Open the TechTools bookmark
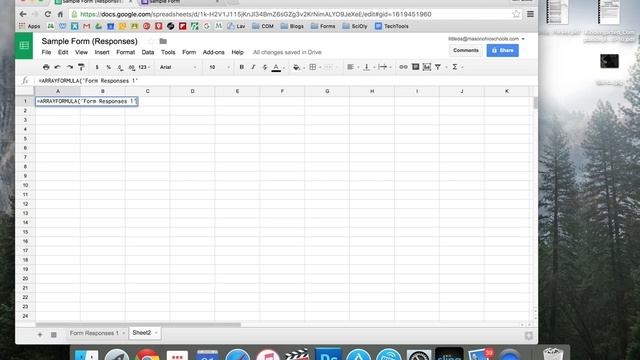This screenshot has width=640, height=360. [392, 26]
